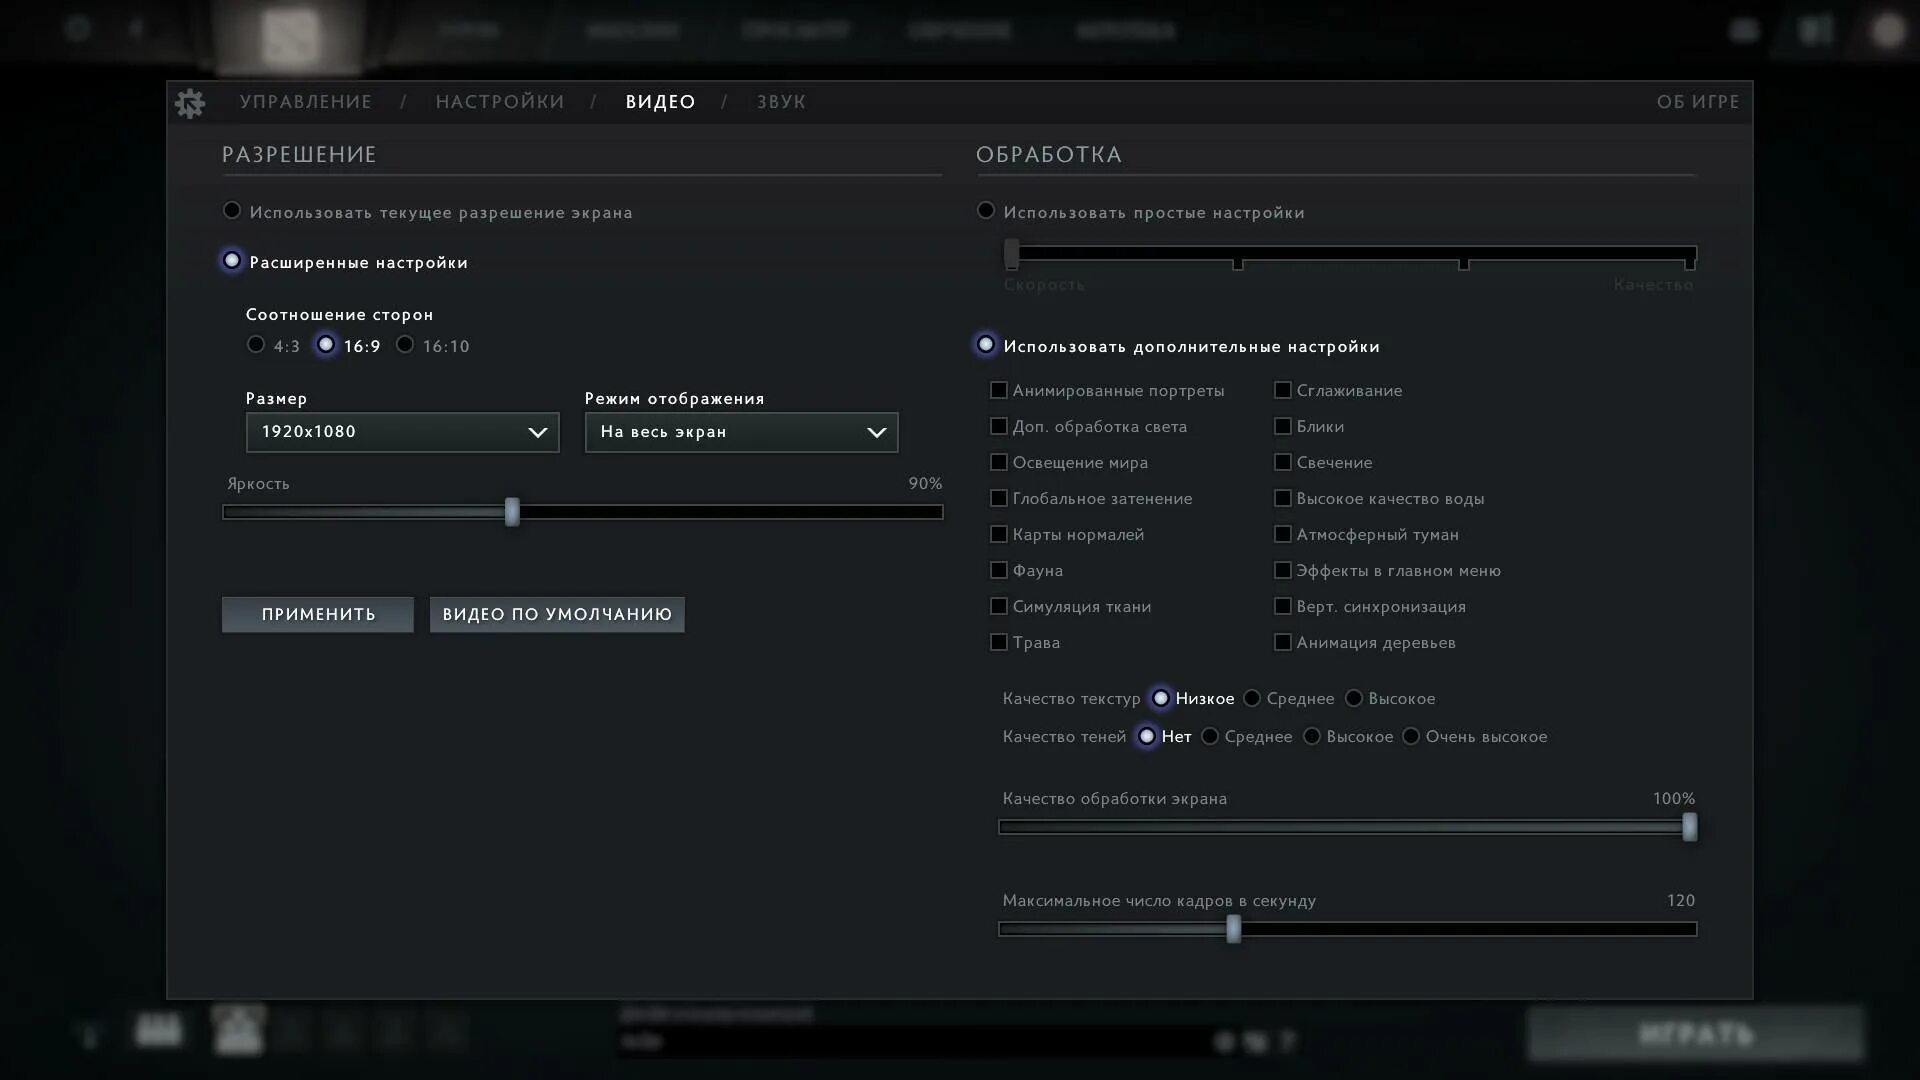Click the Яркость brightness slider handle

point(512,511)
